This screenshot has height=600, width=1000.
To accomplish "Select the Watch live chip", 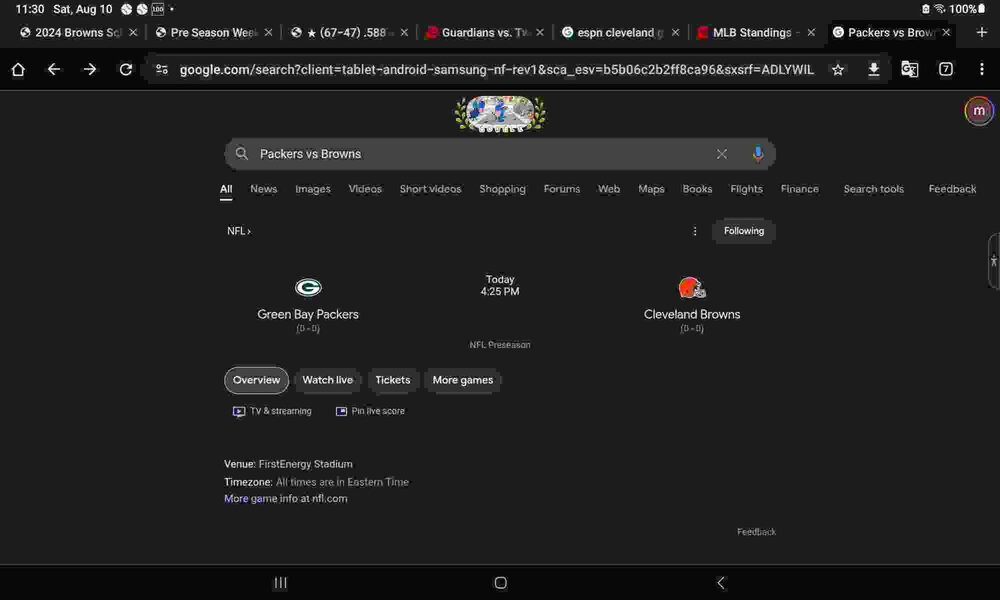I will (327, 381).
